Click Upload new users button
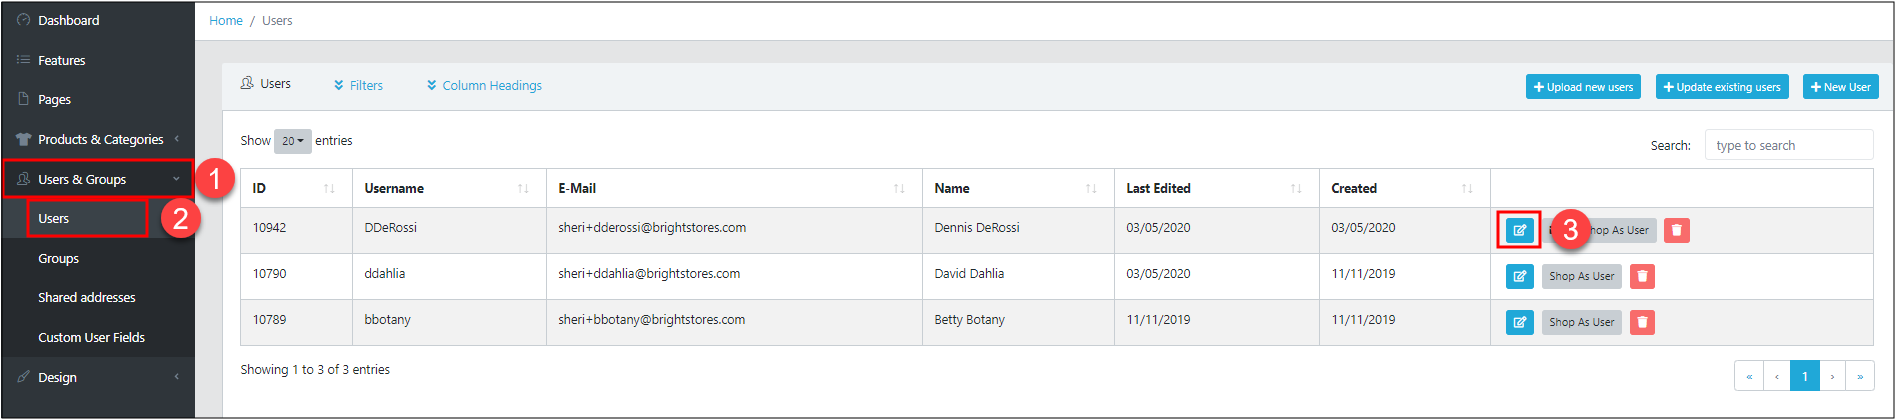Image resolution: width=1896 pixels, height=420 pixels. (x=1583, y=87)
